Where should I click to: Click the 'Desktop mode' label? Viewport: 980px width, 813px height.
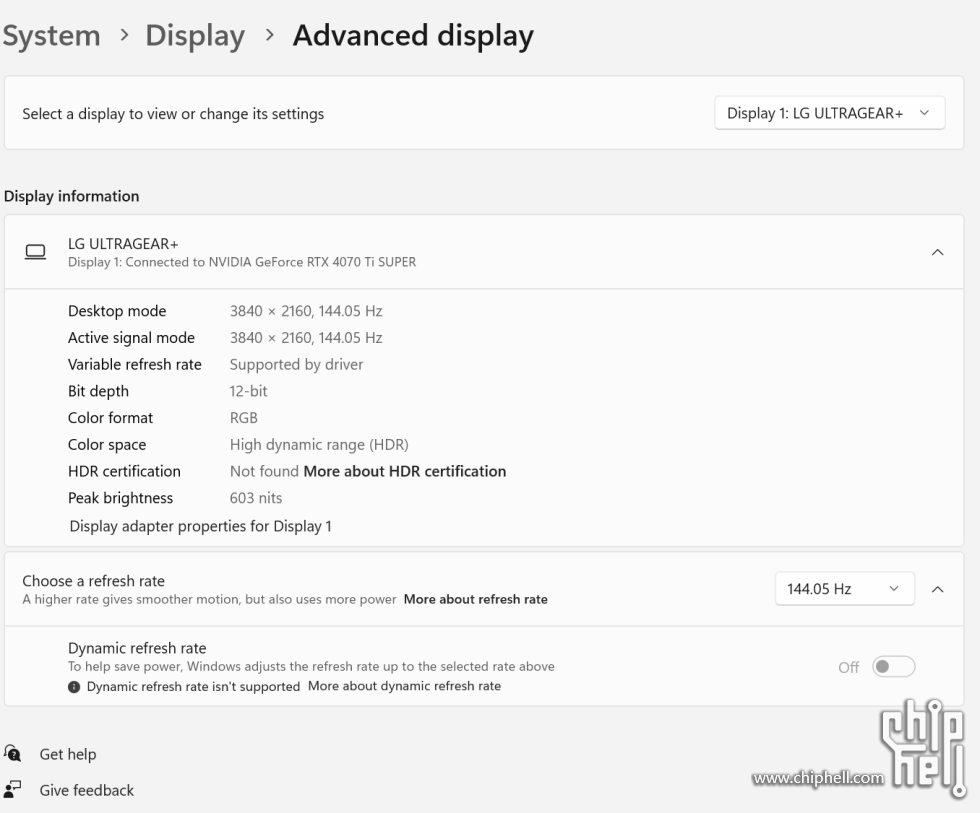point(117,311)
